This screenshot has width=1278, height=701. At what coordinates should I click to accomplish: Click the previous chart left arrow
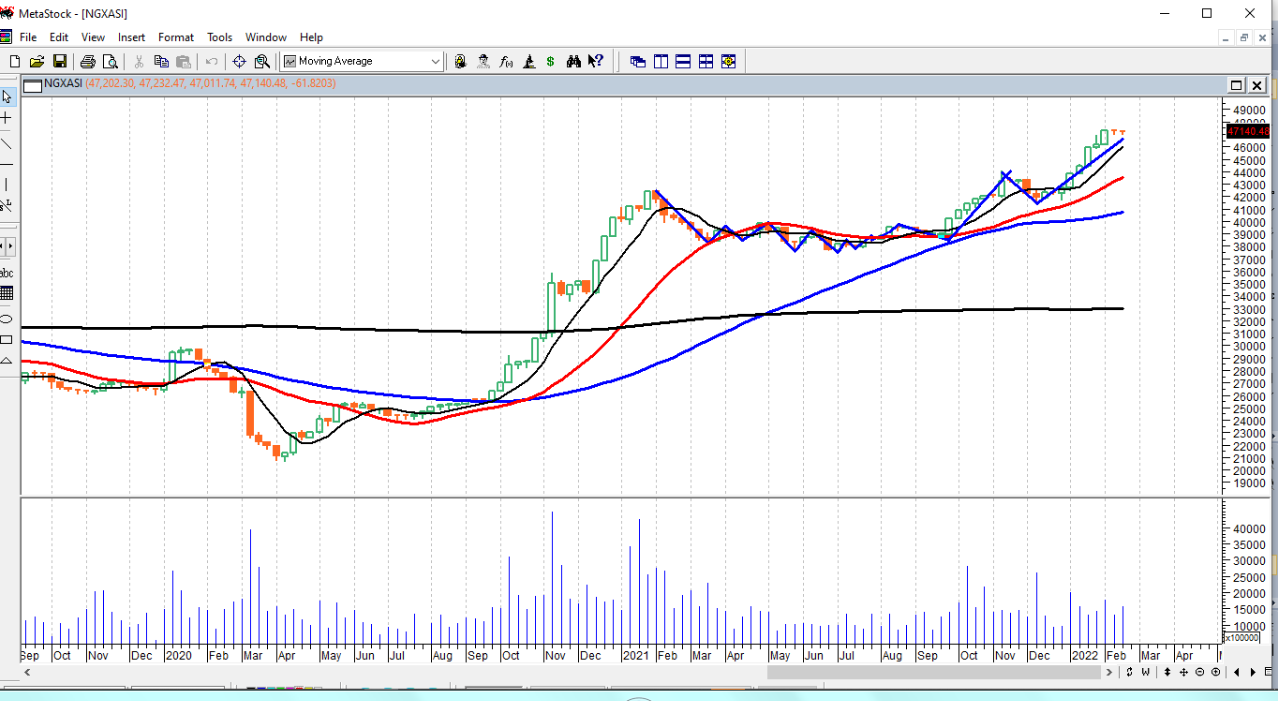pyautogui.click(x=1237, y=672)
